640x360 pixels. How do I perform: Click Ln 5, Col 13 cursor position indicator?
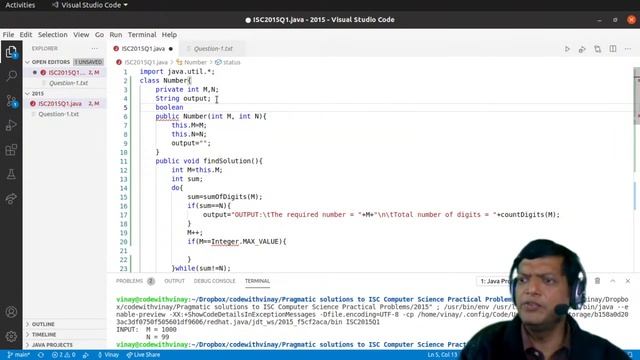coord(442,355)
